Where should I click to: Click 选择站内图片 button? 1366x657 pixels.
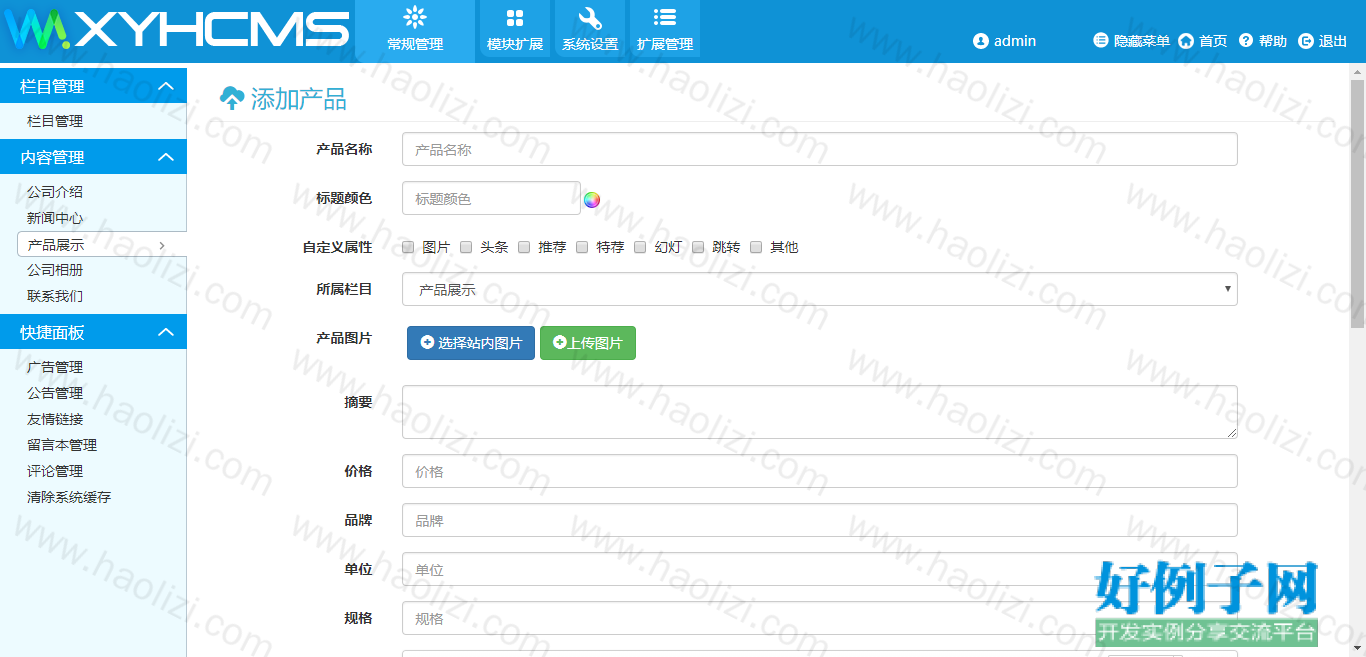point(471,343)
